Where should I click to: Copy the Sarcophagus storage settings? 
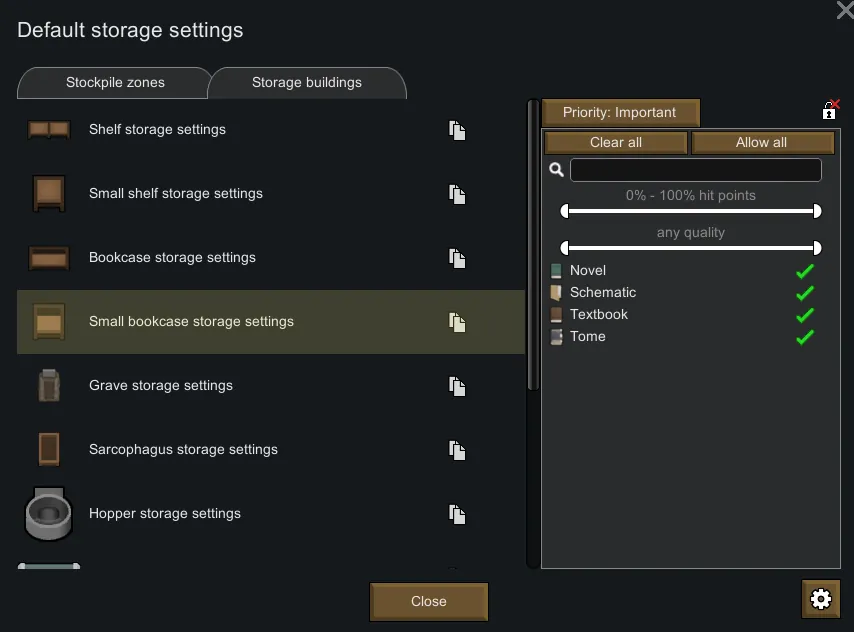pyautogui.click(x=457, y=450)
